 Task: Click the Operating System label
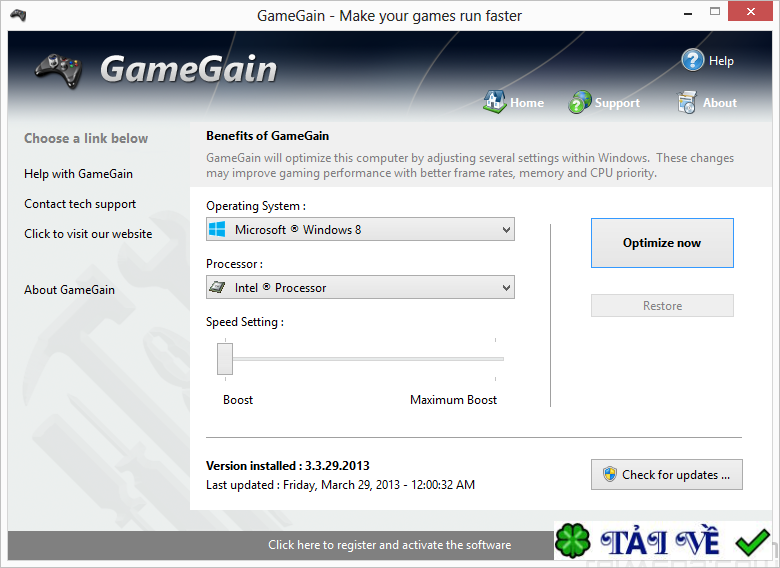click(256, 206)
